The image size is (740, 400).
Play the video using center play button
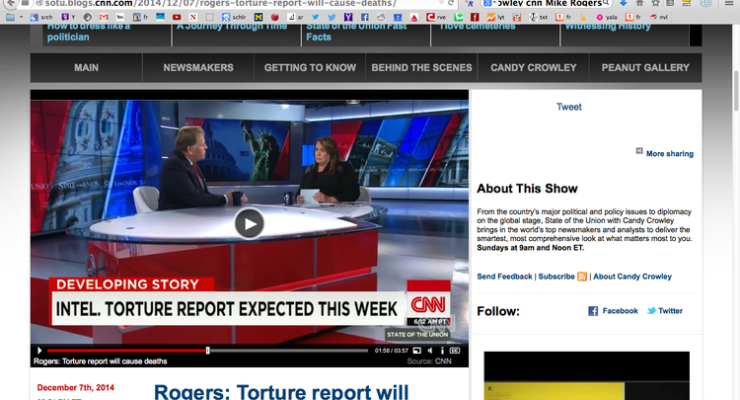[x=249, y=224]
